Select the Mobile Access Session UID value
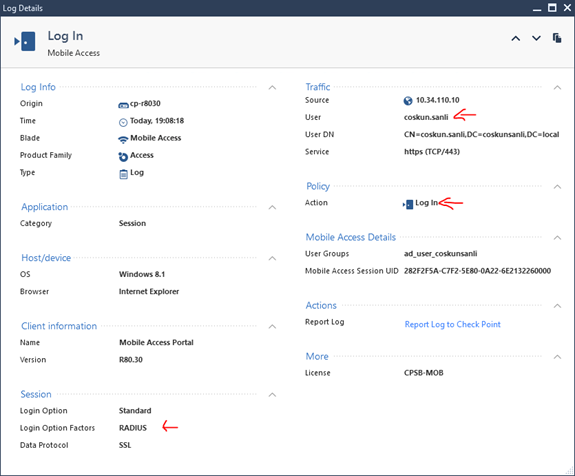 [x=477, y=271]
